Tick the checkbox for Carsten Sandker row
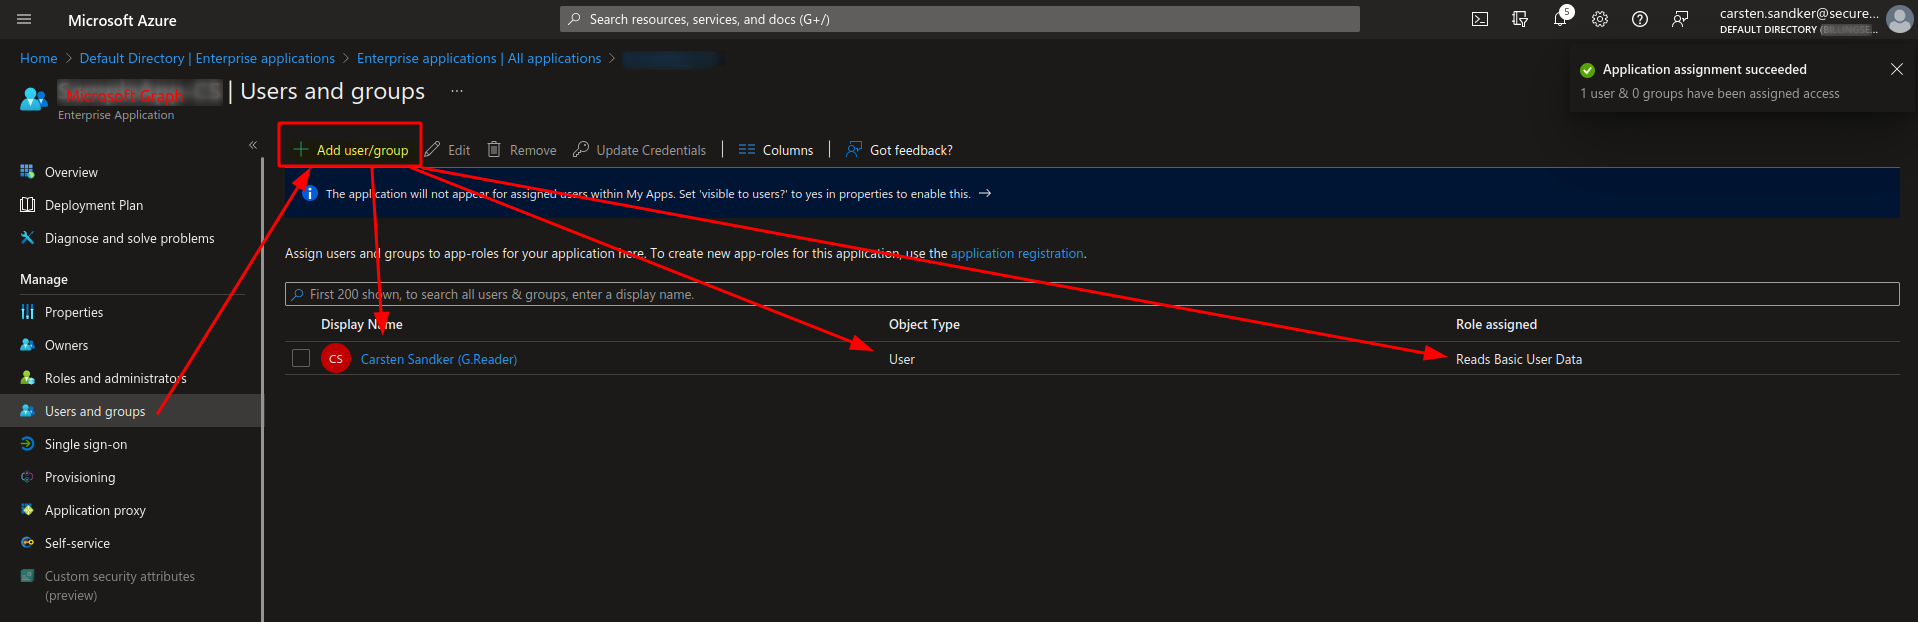Image resolution: width=1918 pixels, height=622 pixels. point(301,358)
